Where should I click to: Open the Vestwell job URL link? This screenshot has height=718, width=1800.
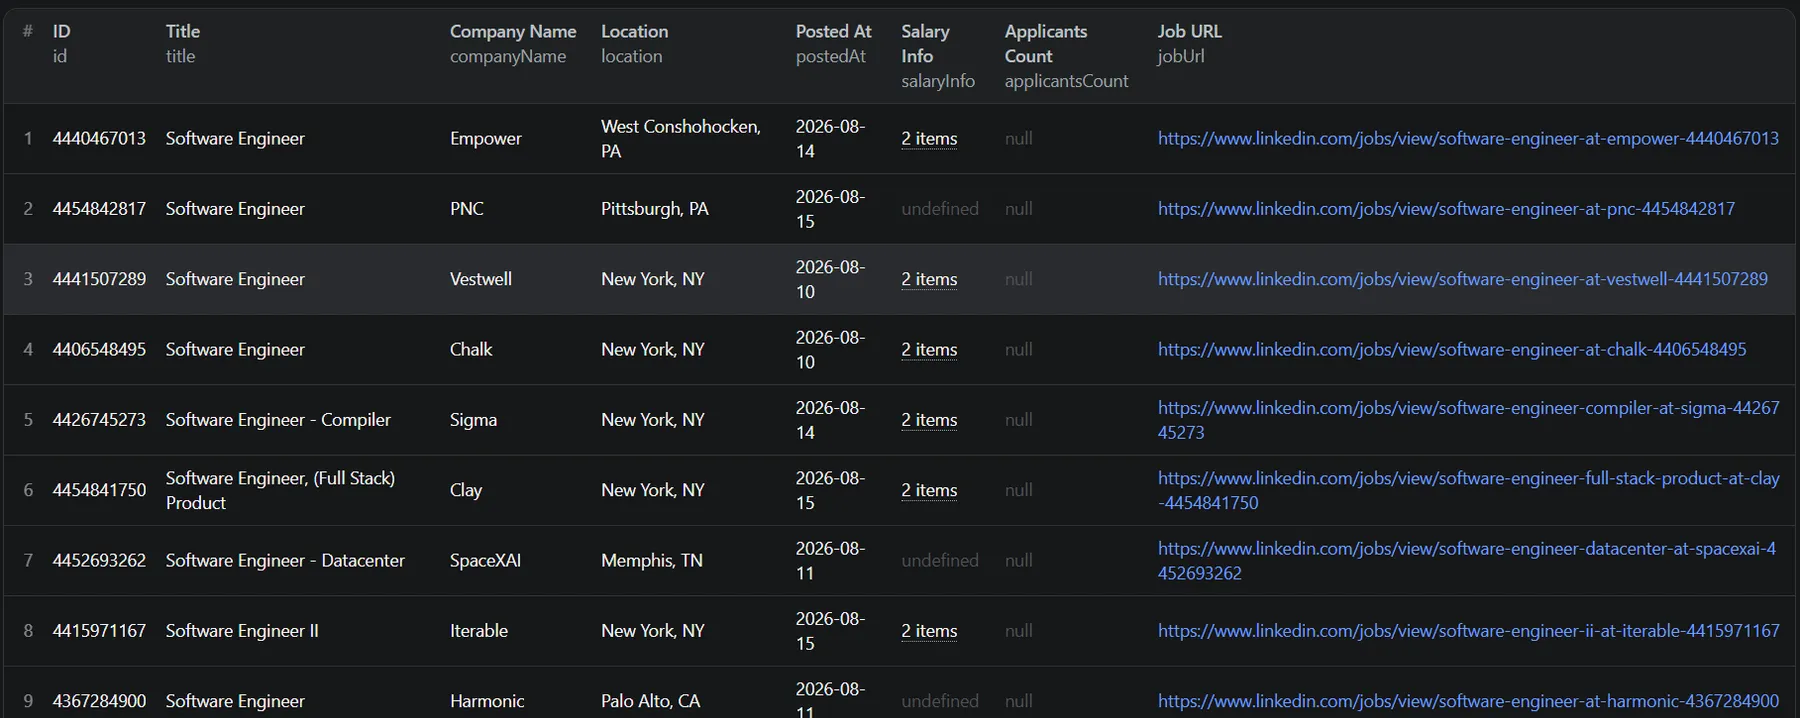[x=1463, y=279]
